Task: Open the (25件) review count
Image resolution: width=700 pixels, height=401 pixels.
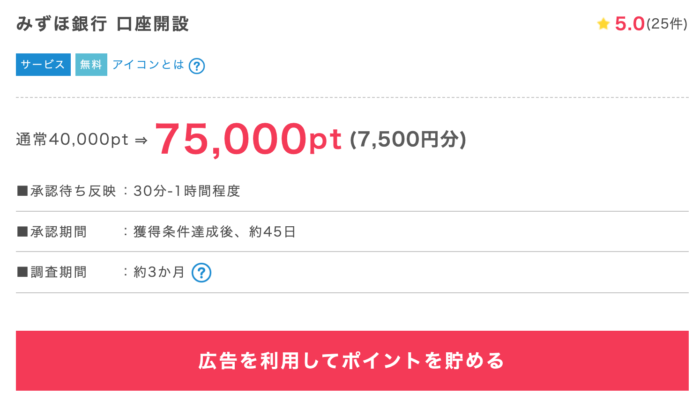Action: click(x=666, y=24)
